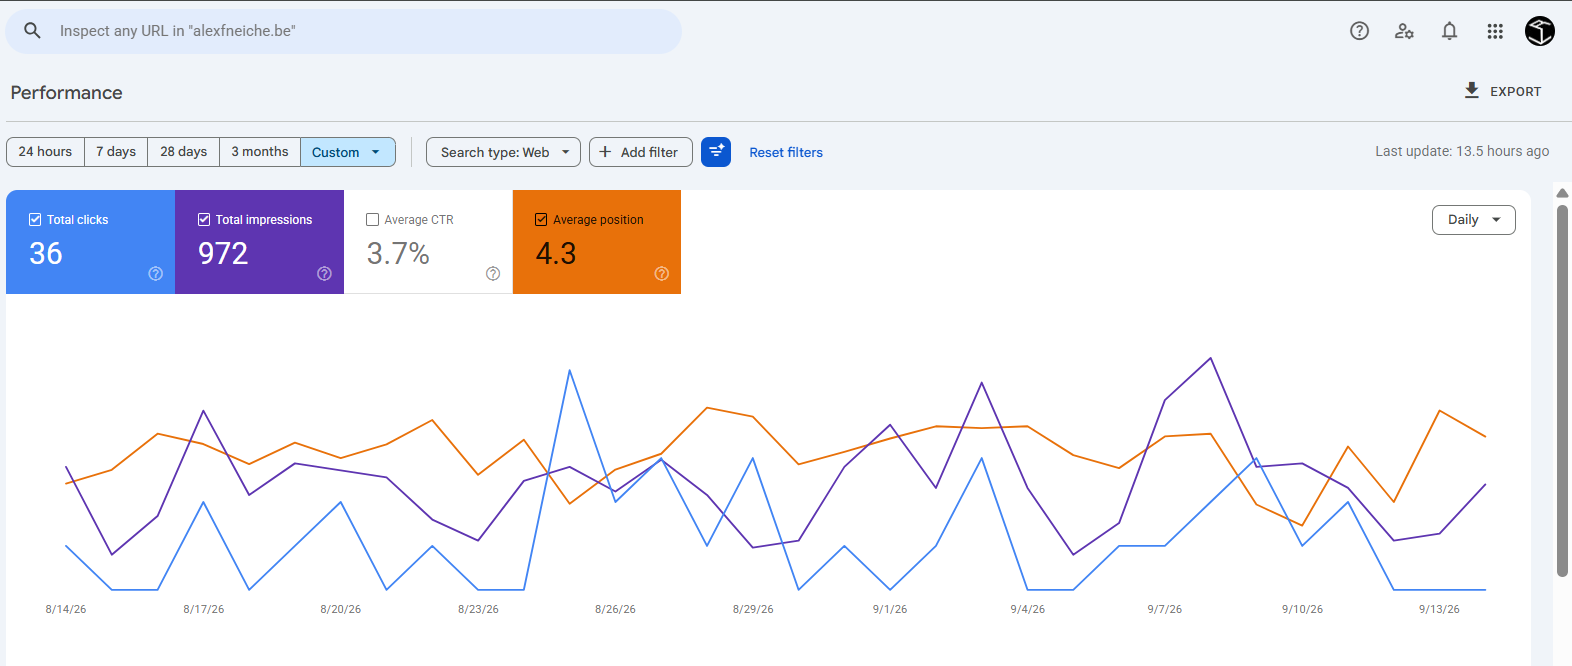
Task: Click the 9/4/26 axis date label
Action: (1028, 609)
